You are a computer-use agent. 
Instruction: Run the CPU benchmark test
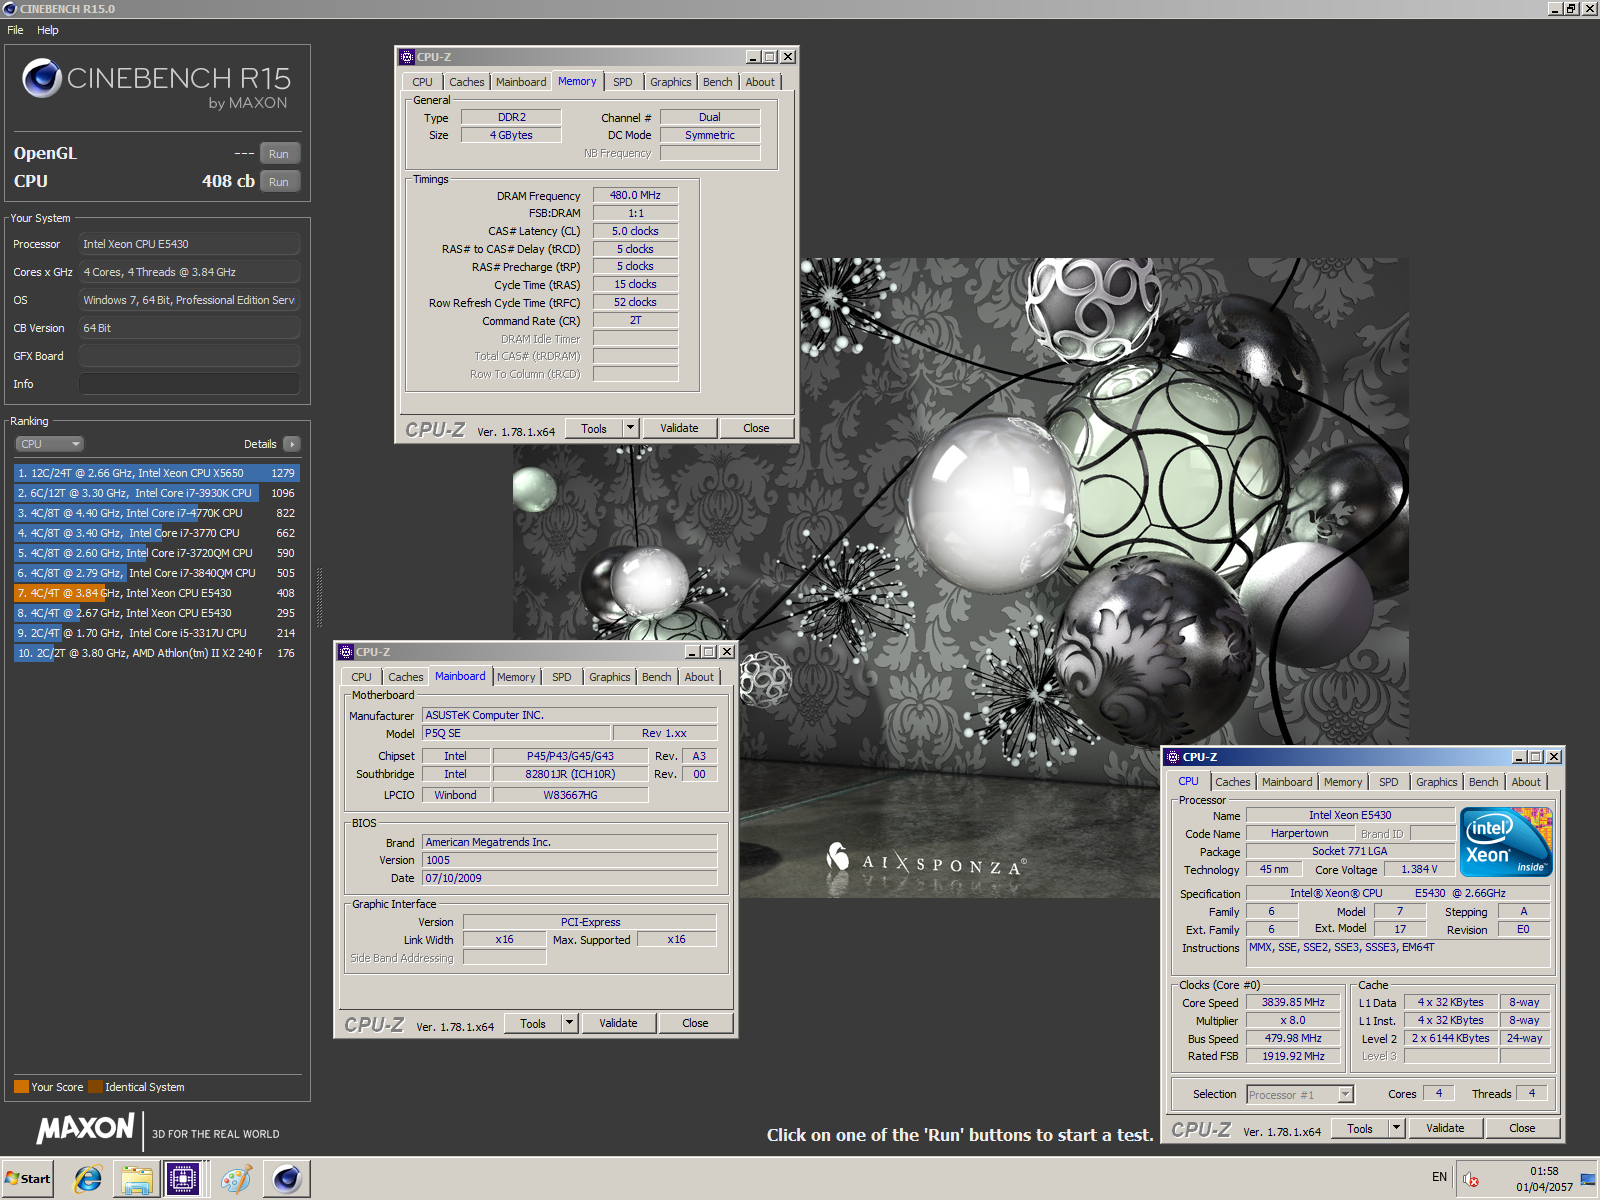(279, 182)
